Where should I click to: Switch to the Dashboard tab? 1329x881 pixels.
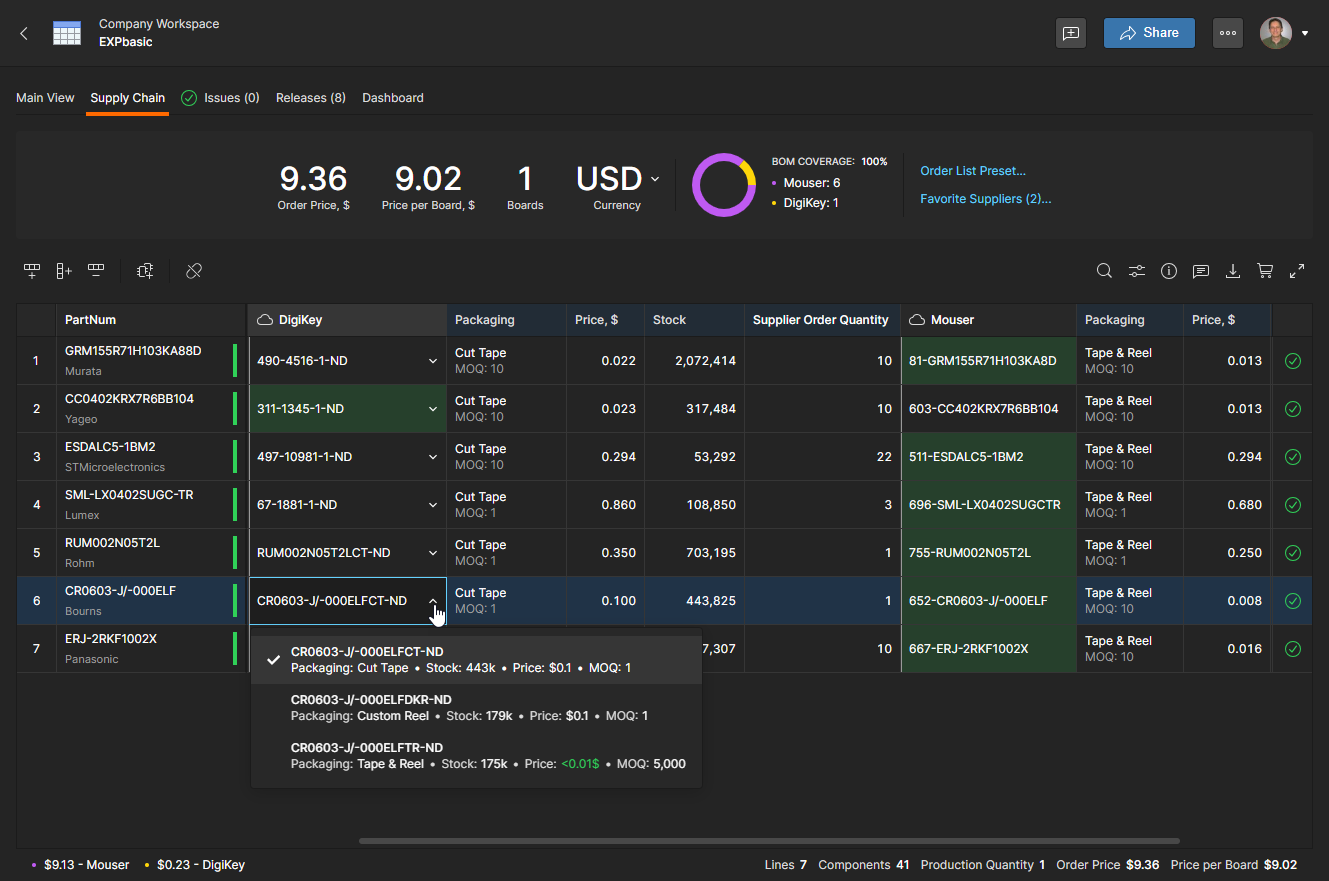[392, 98]
